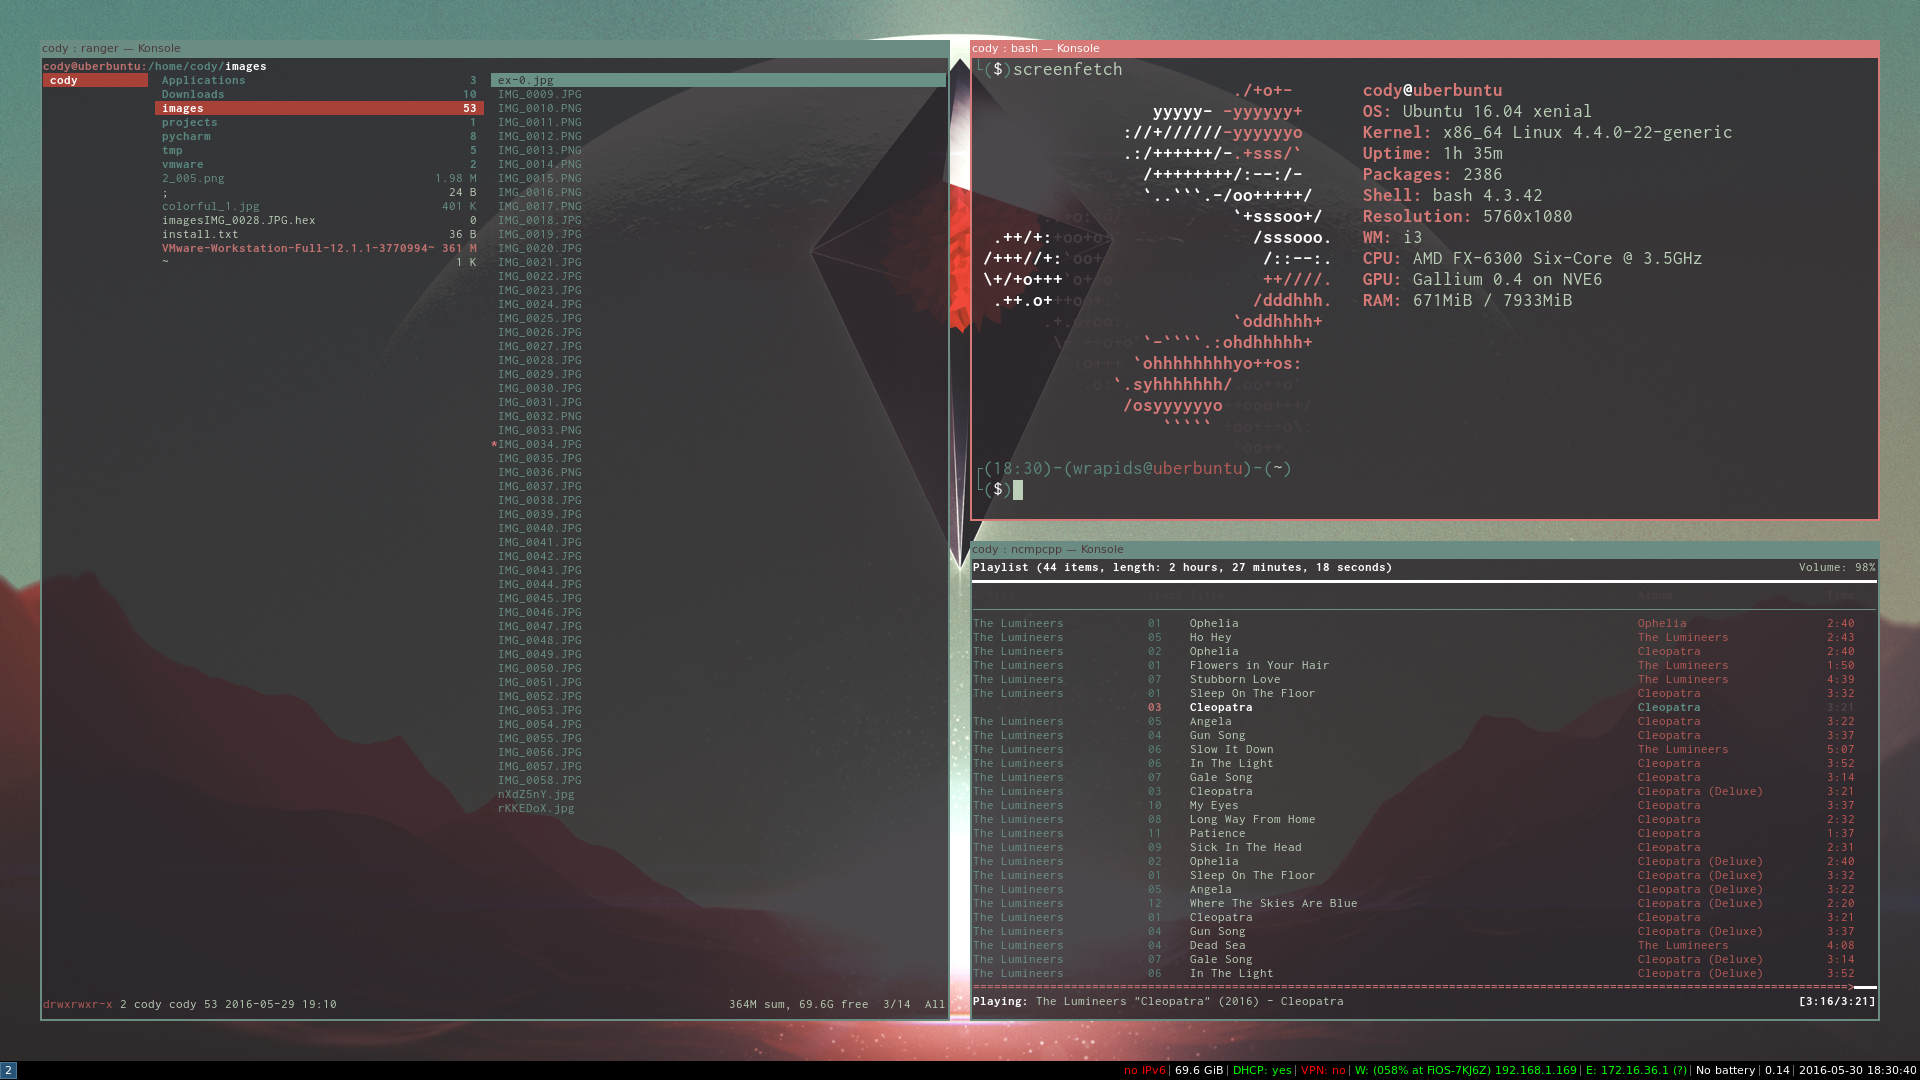Screen dimensions: 1920x1080
Task: Click the VMware-Workstation-Full installer file
Action: [x=298, y=248]
